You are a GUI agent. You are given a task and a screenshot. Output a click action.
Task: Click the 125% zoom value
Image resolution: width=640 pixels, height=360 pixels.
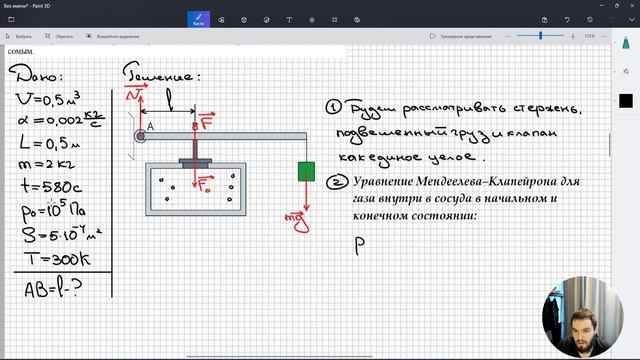pos(589,36)
